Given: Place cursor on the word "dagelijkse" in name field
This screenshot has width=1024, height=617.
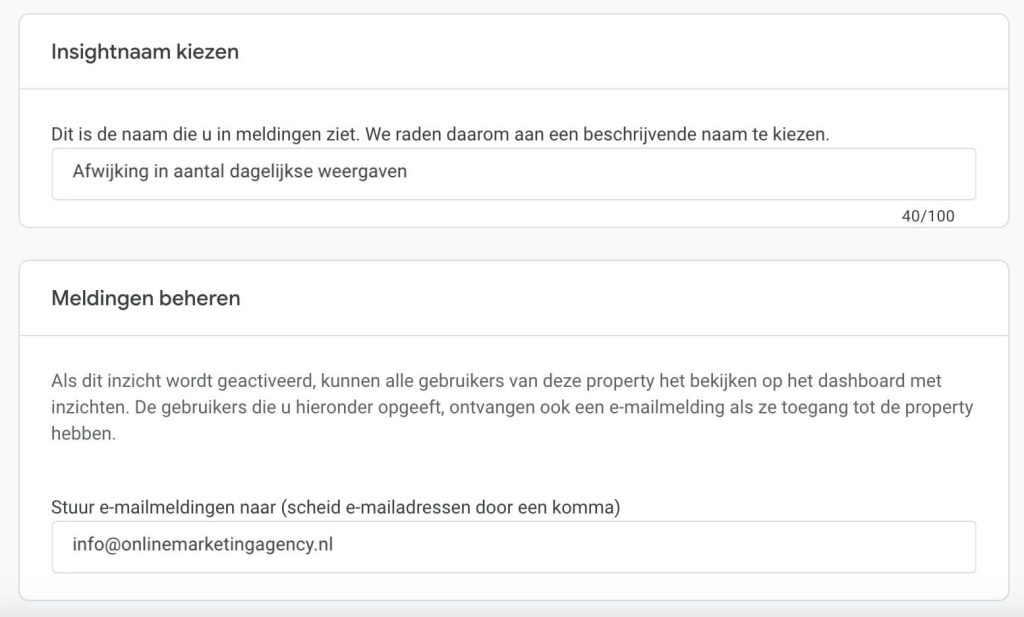Looking at the screenshot, I should (x=271, y=171).
